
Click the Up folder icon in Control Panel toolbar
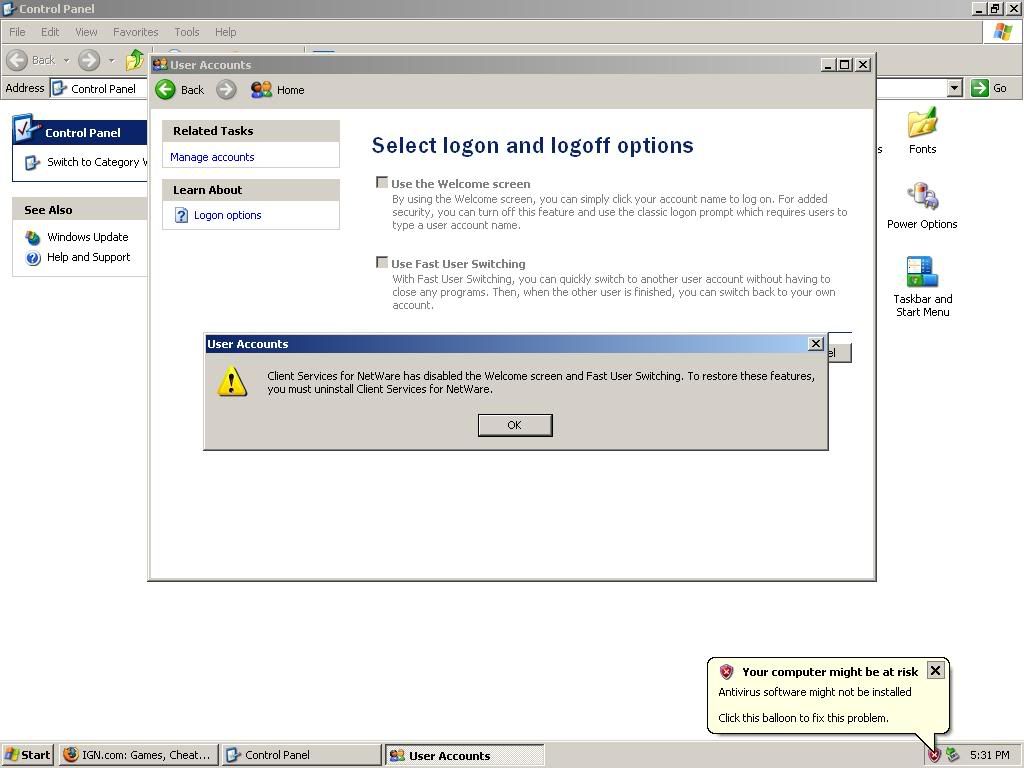pyautogui.click(x=135, y=60)
